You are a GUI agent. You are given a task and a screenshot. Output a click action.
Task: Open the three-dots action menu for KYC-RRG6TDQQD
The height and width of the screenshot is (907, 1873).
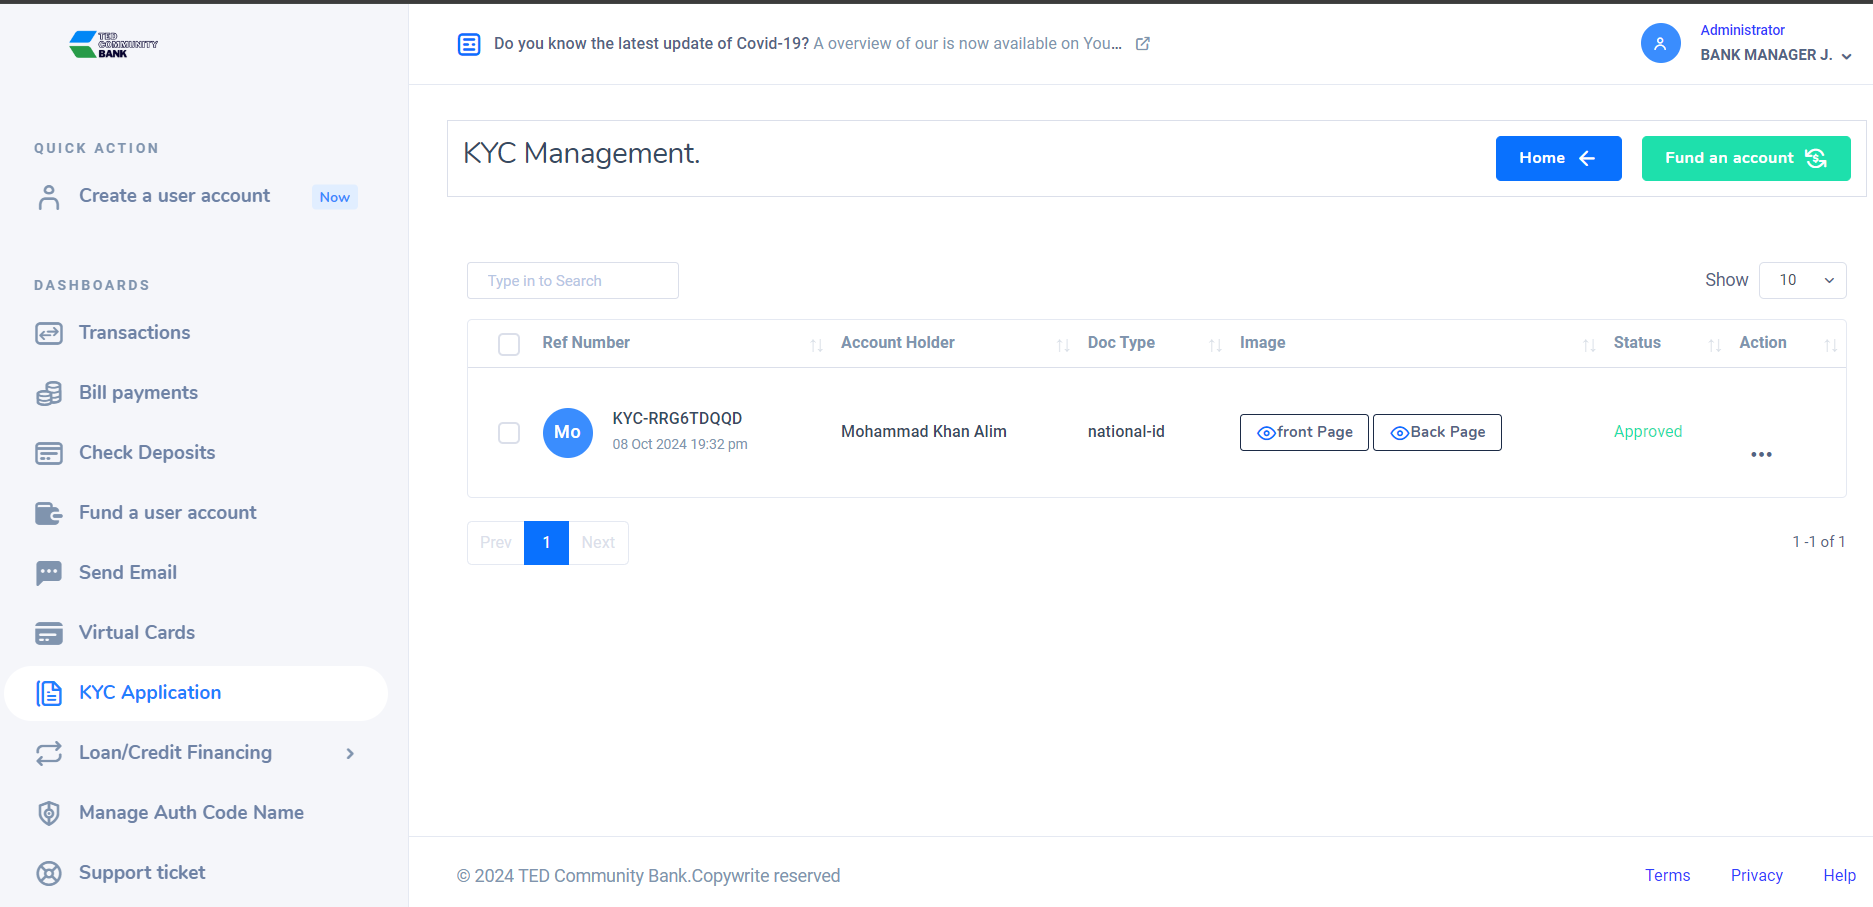1761,454
